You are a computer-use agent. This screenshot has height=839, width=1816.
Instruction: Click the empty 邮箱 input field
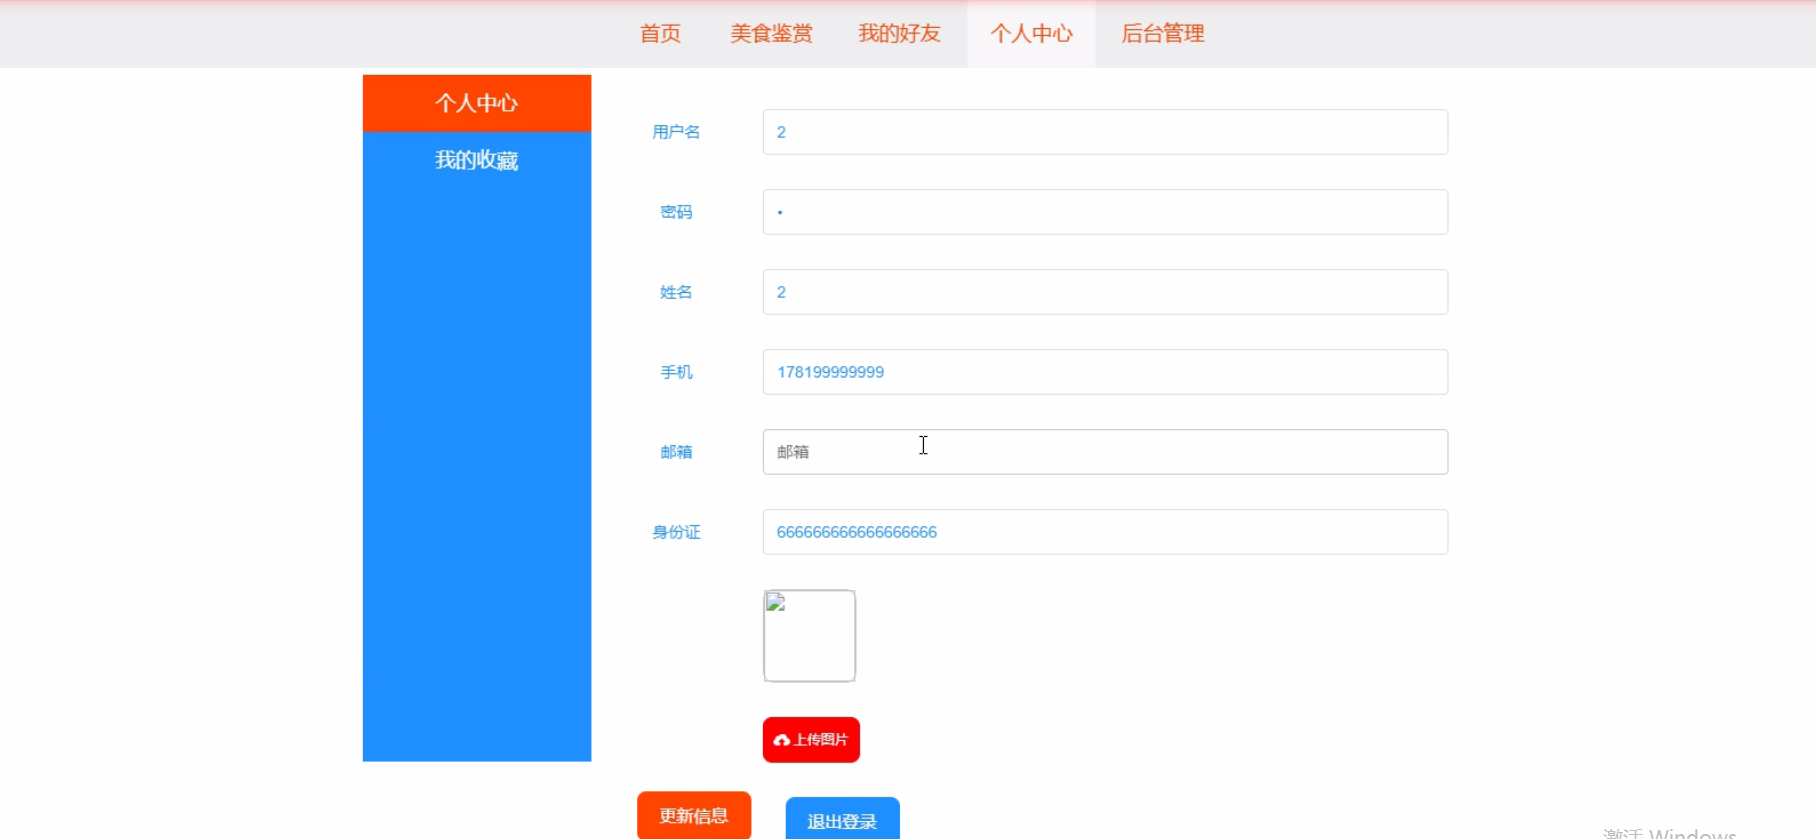[x=1105, y=452]
